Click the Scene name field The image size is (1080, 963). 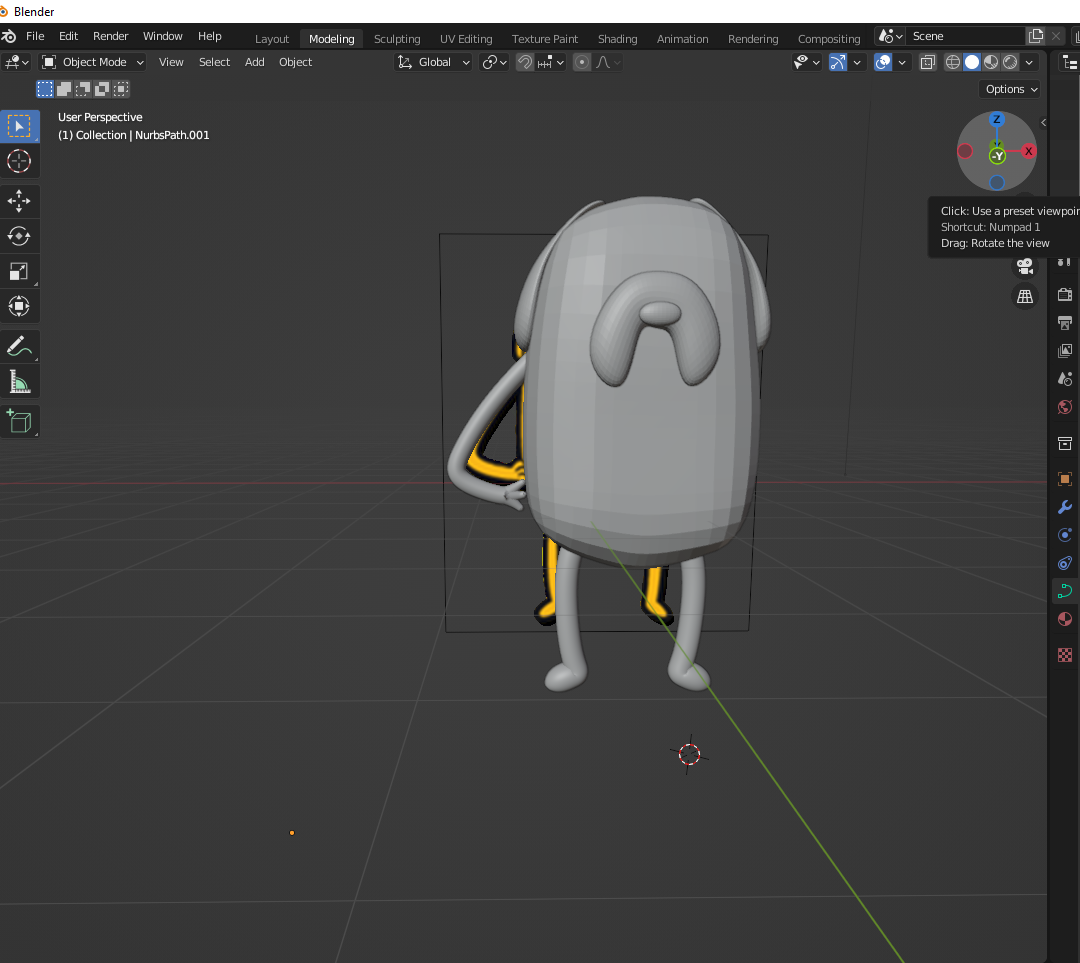966,36
